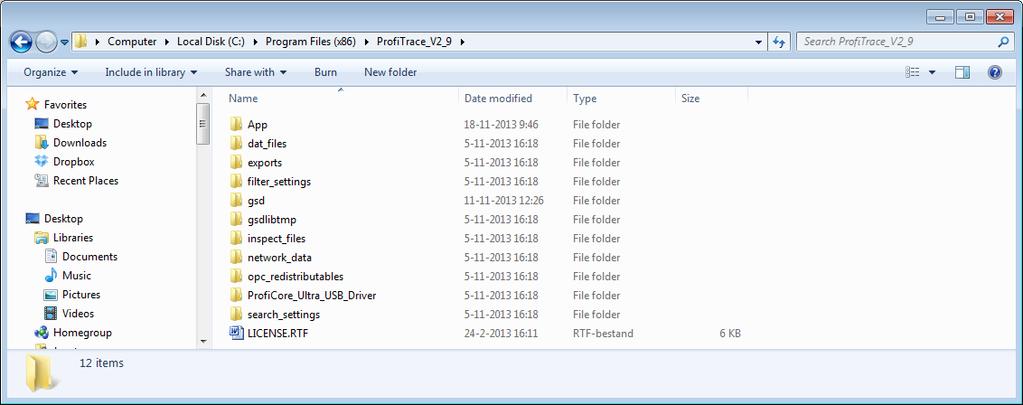Select the opc_redistributables folder icon
1023x405 pixels.
(x=236, y=276)
